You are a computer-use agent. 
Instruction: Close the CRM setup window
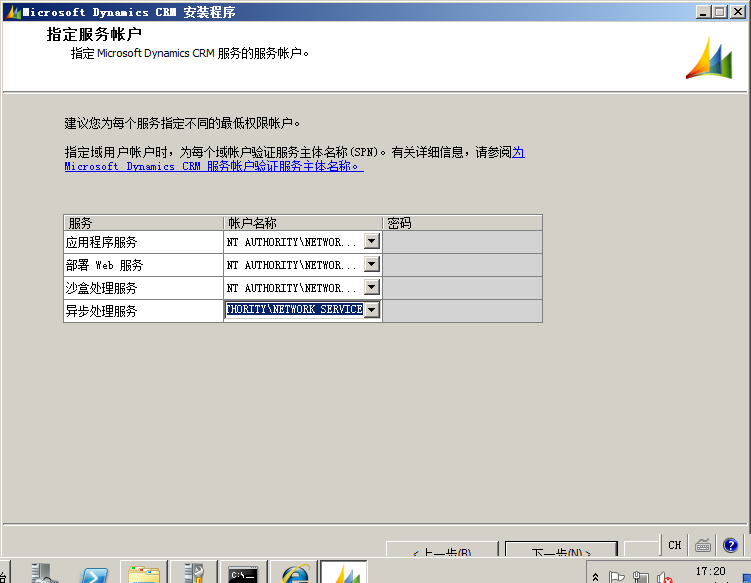738,12
